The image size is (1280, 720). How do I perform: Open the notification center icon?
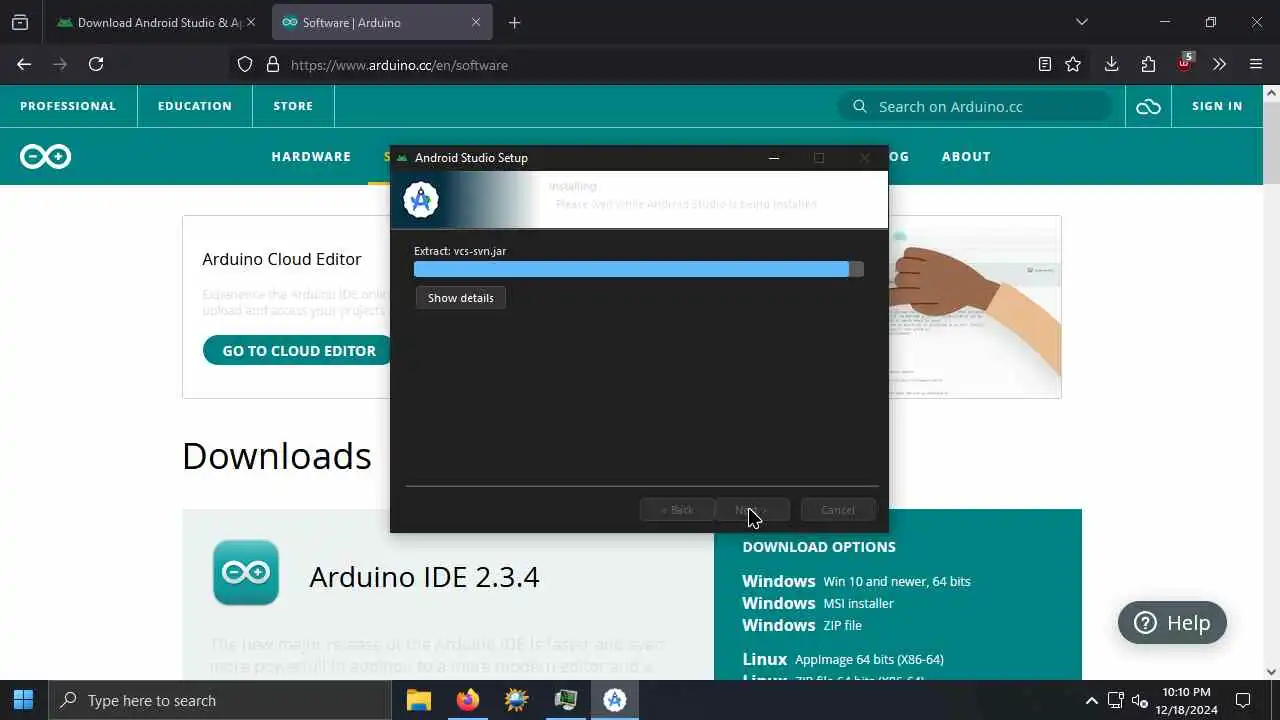click(1243, 700)
